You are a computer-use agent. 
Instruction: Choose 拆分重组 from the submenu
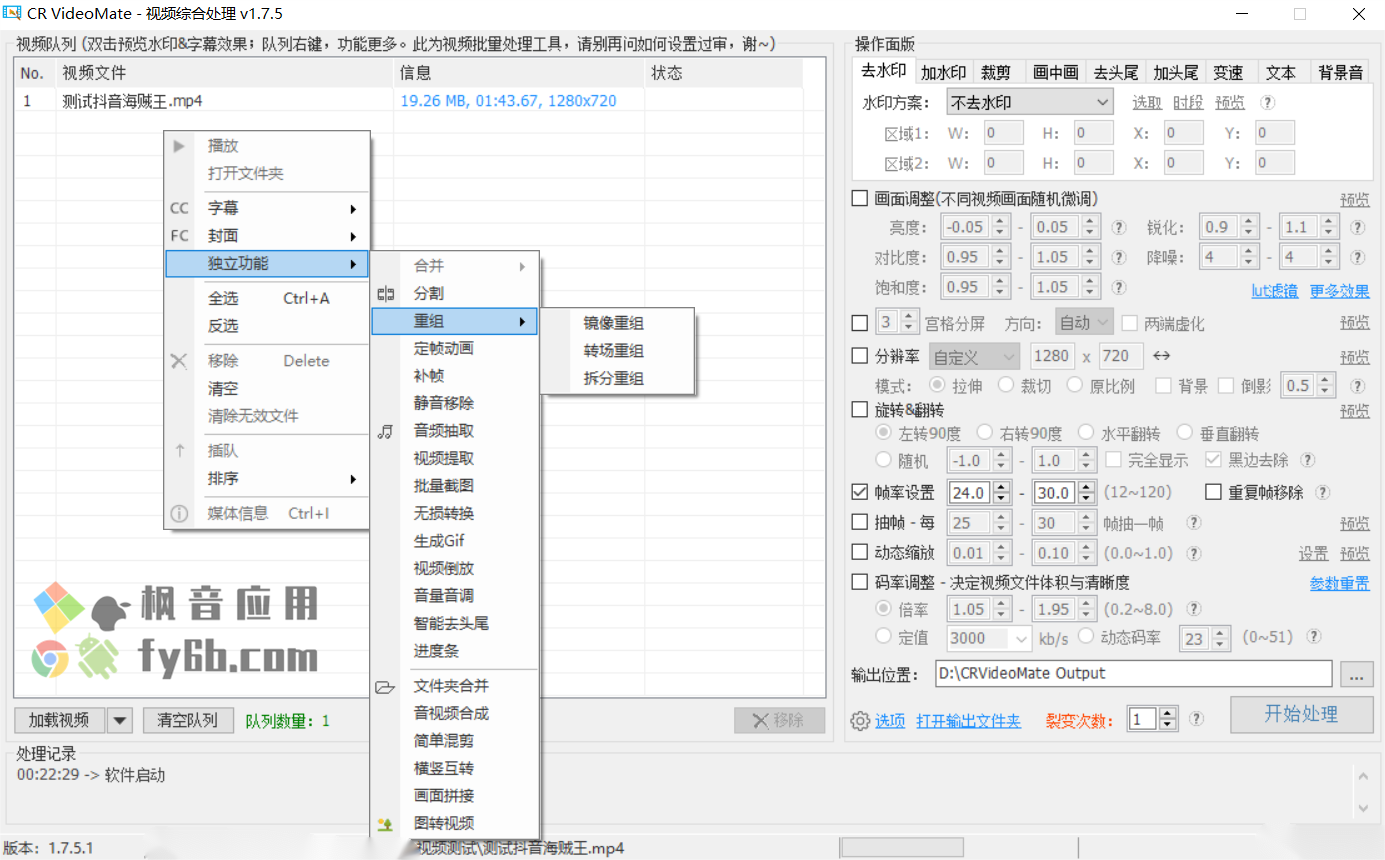pyautogui.click(x=614, y=379)
